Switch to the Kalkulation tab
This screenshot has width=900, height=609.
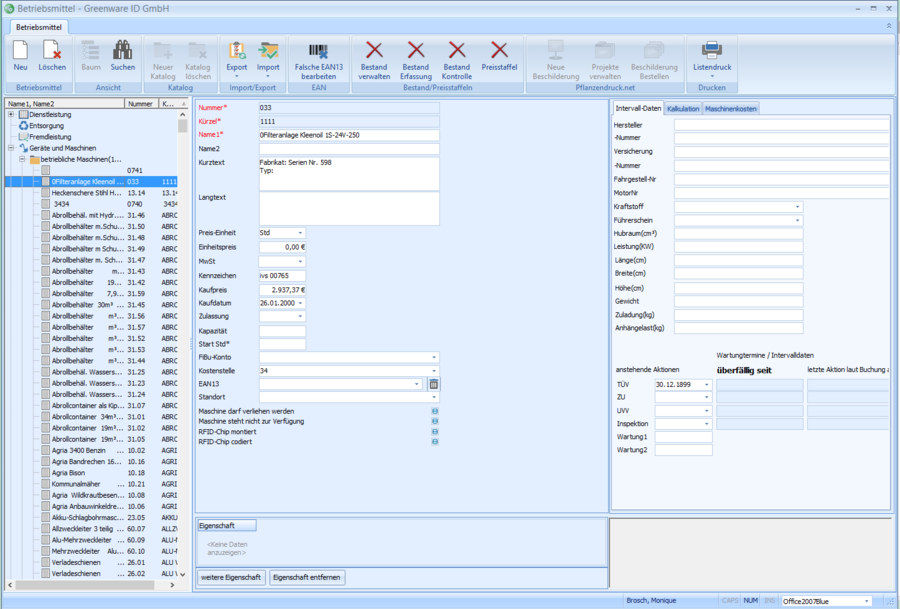(x=683, y=108)
